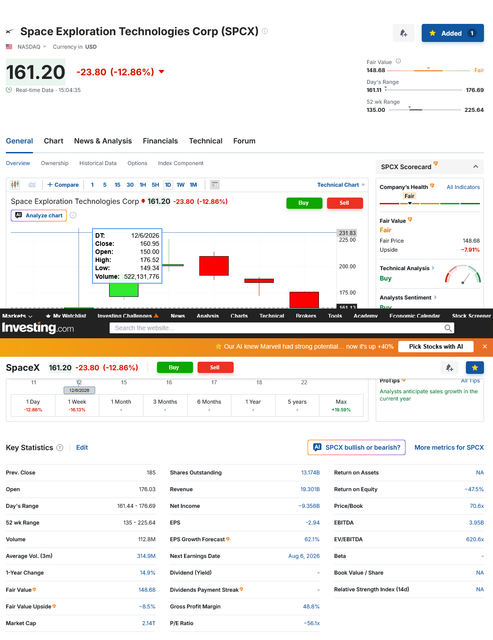Open the Markets menu dropdown
The width and height of the screenshot is (493, 640).
click(17, 316)
